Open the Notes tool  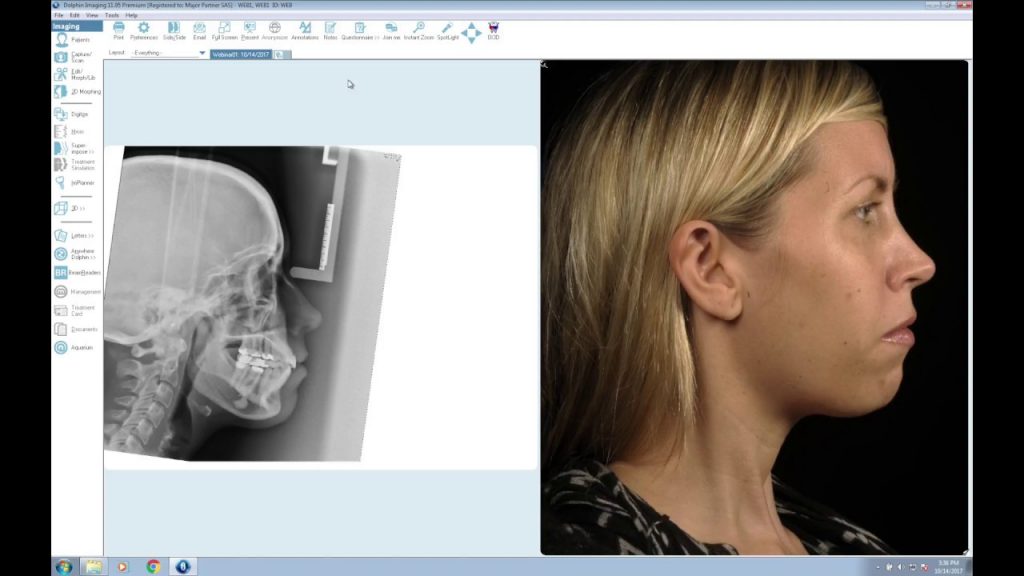(x=330, y=29)
